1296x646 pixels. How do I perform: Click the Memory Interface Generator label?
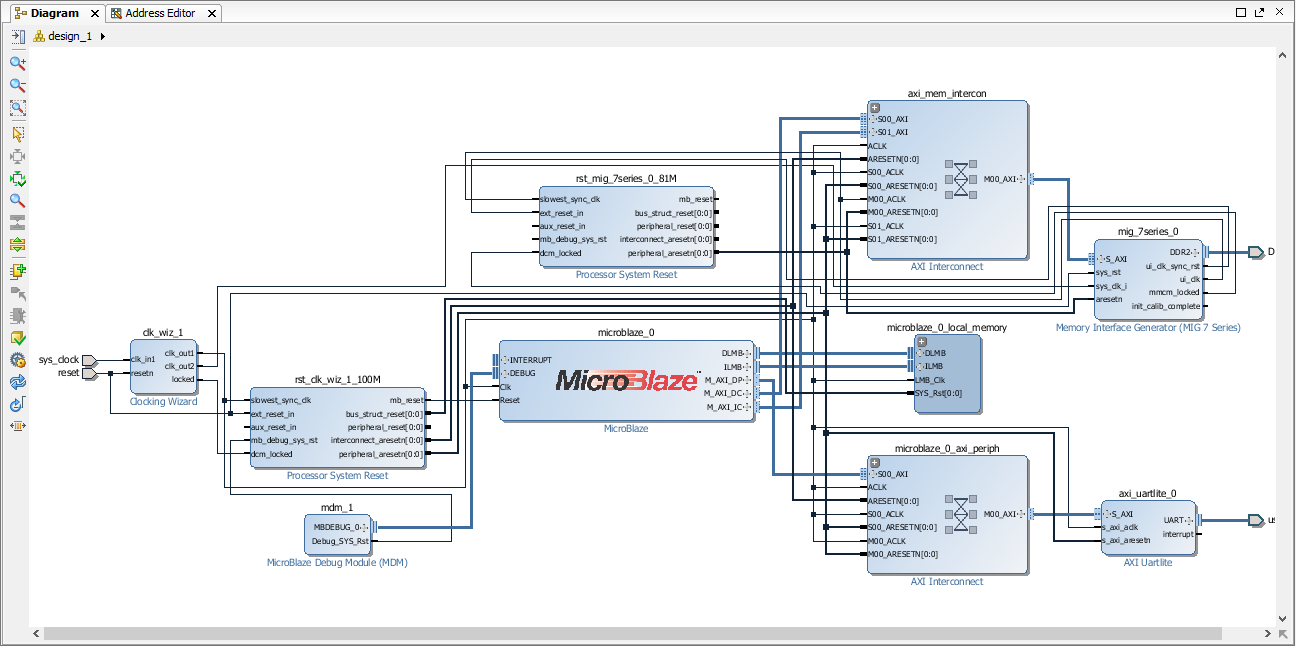1148,328
